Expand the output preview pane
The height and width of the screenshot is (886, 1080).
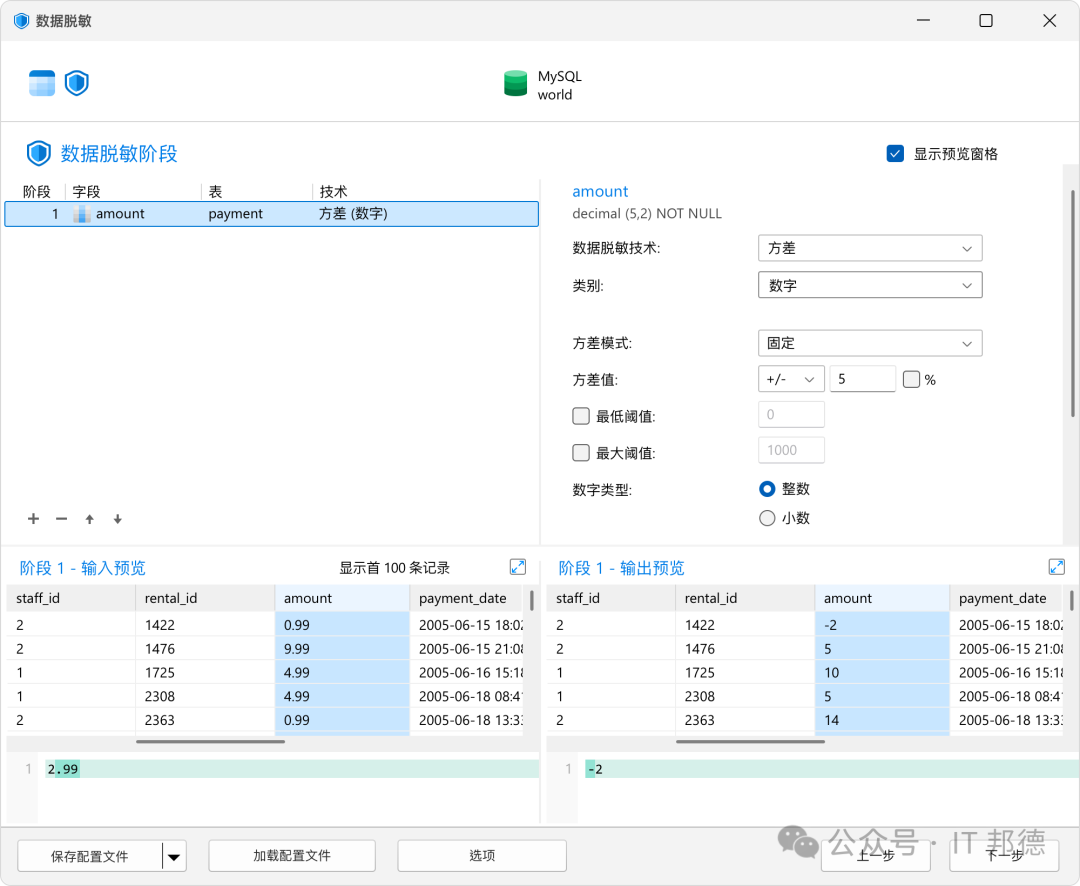click(1057, 567)
